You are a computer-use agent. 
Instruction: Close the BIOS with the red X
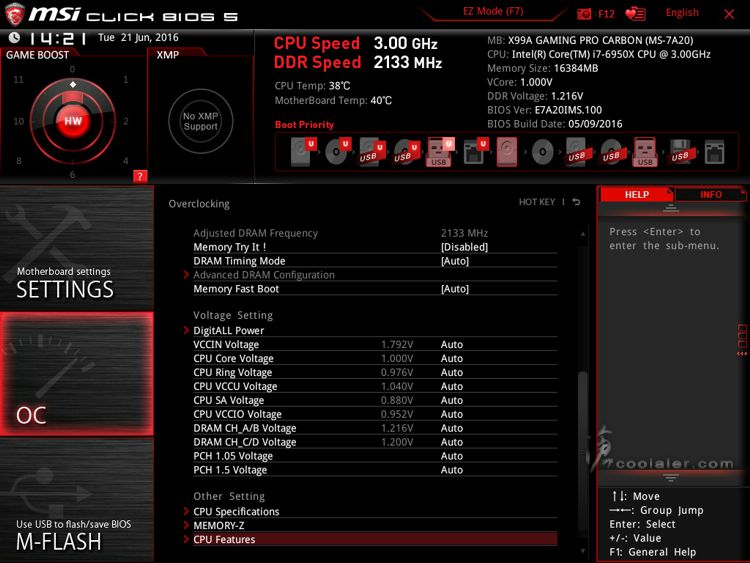(x=729, y=14)
